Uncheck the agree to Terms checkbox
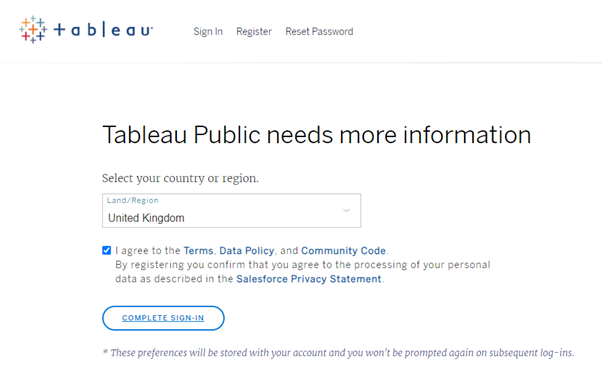The width and height of the screenshot is (602, 383). click(x=106, y=251)
